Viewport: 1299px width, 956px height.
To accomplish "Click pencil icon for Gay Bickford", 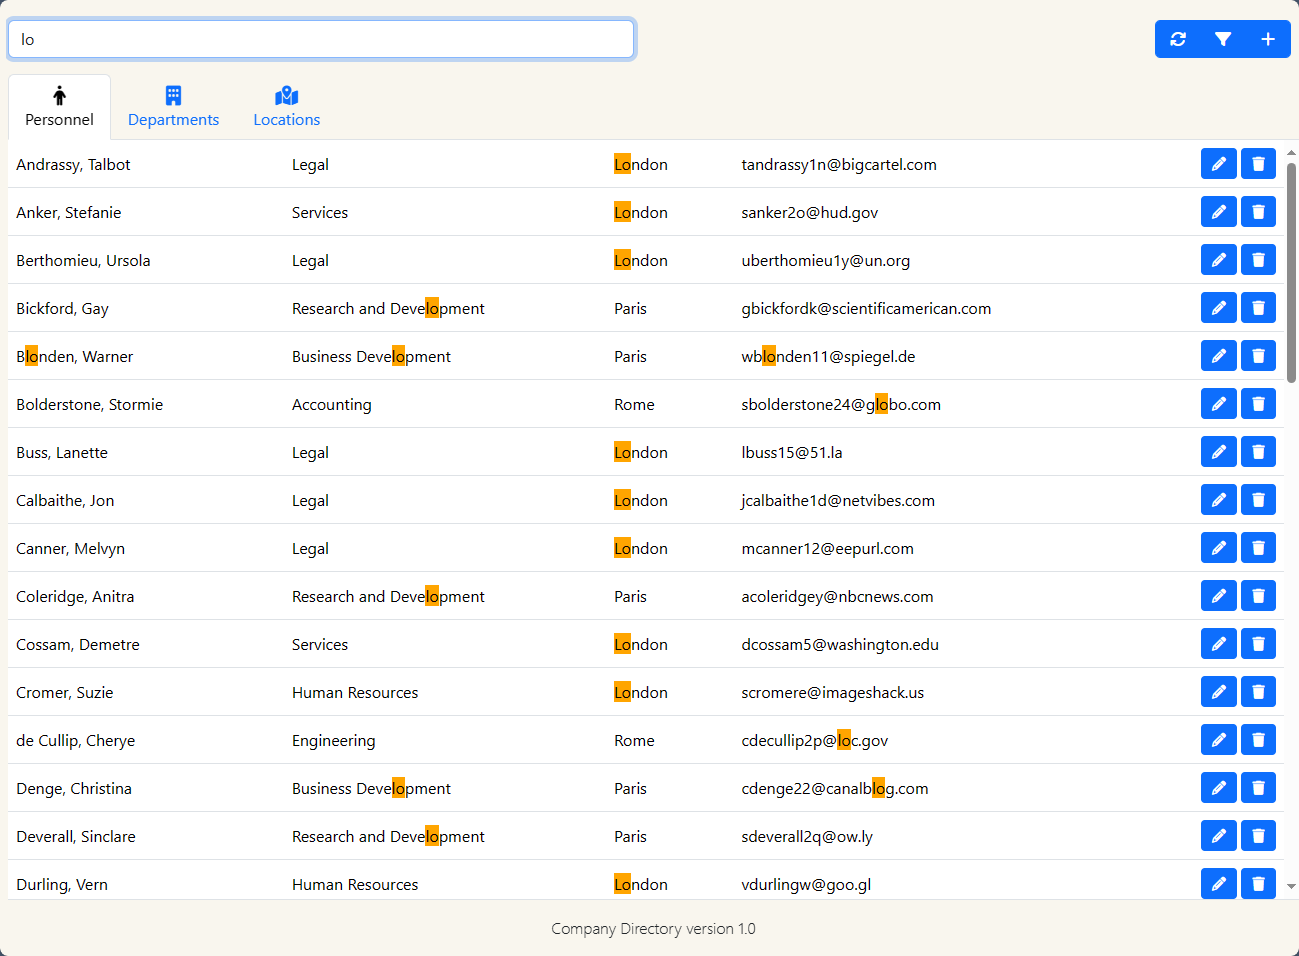I will (1218, 308).
